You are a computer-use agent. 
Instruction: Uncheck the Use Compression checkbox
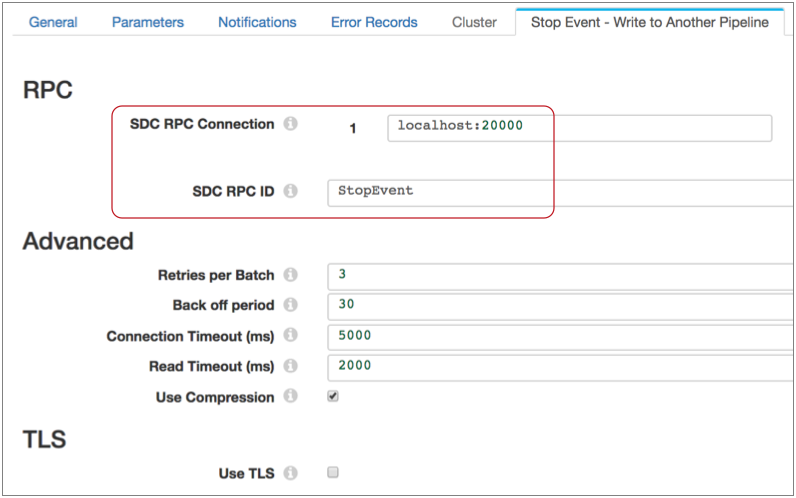[x=333, y=396]
